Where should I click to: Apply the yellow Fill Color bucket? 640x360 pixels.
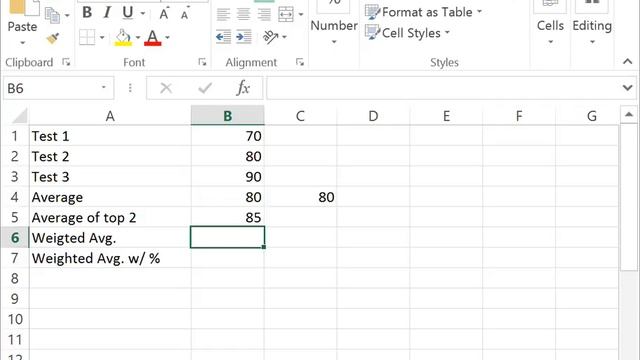pyautogui.click(x=123, y=37)
